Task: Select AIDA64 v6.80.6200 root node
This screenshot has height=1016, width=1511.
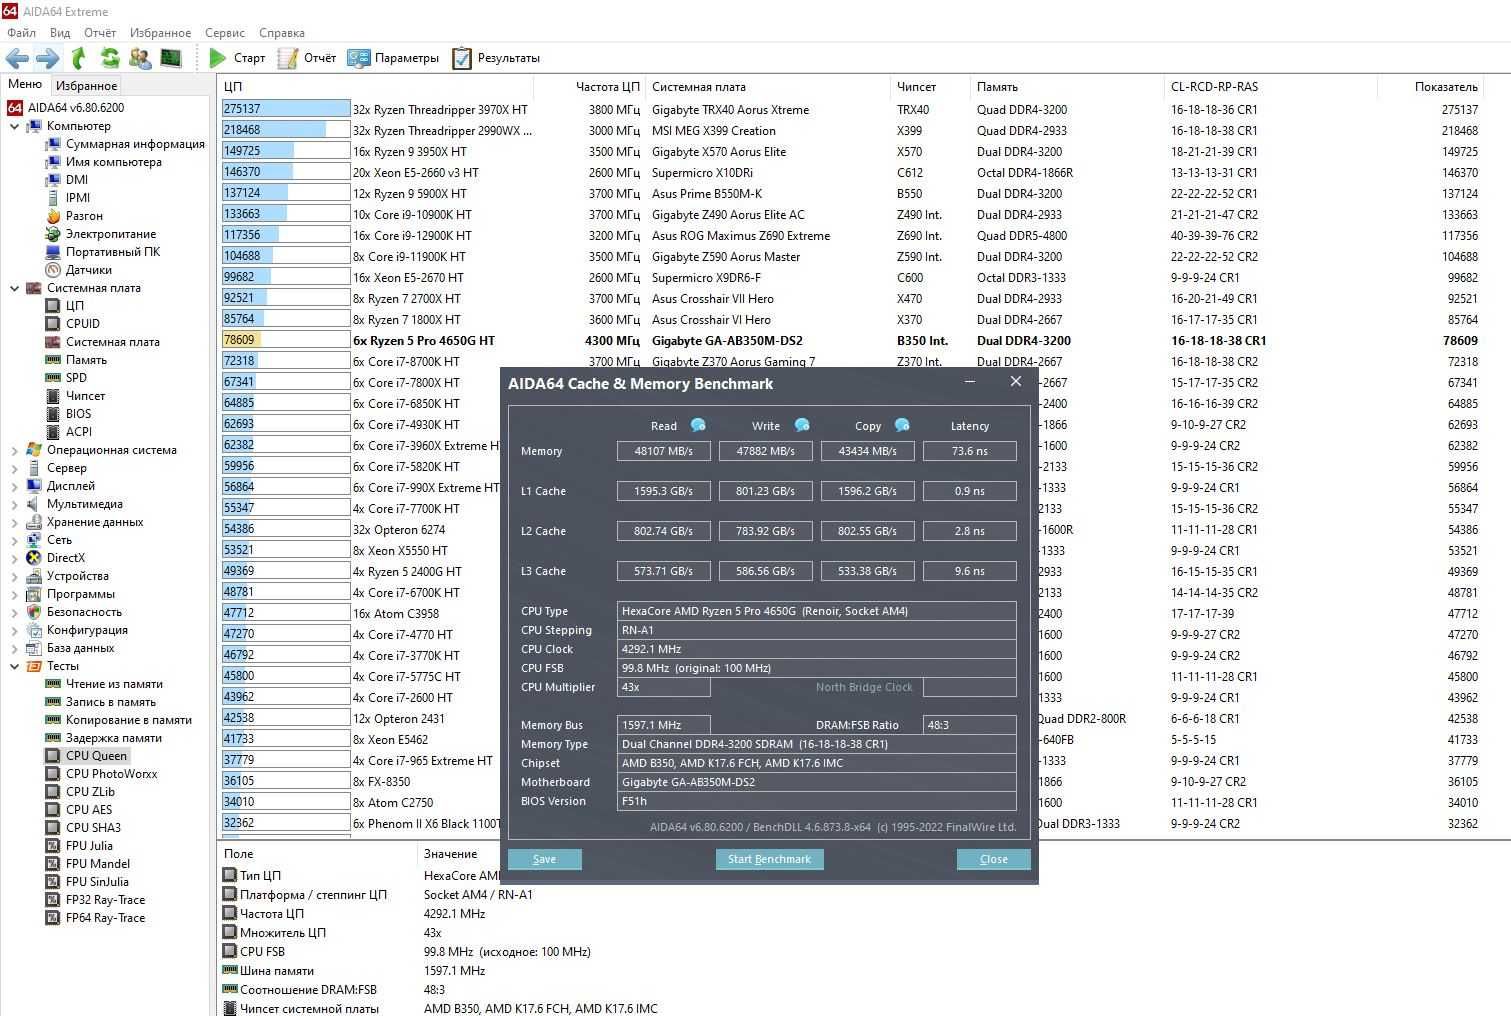Action: point(76,108)
